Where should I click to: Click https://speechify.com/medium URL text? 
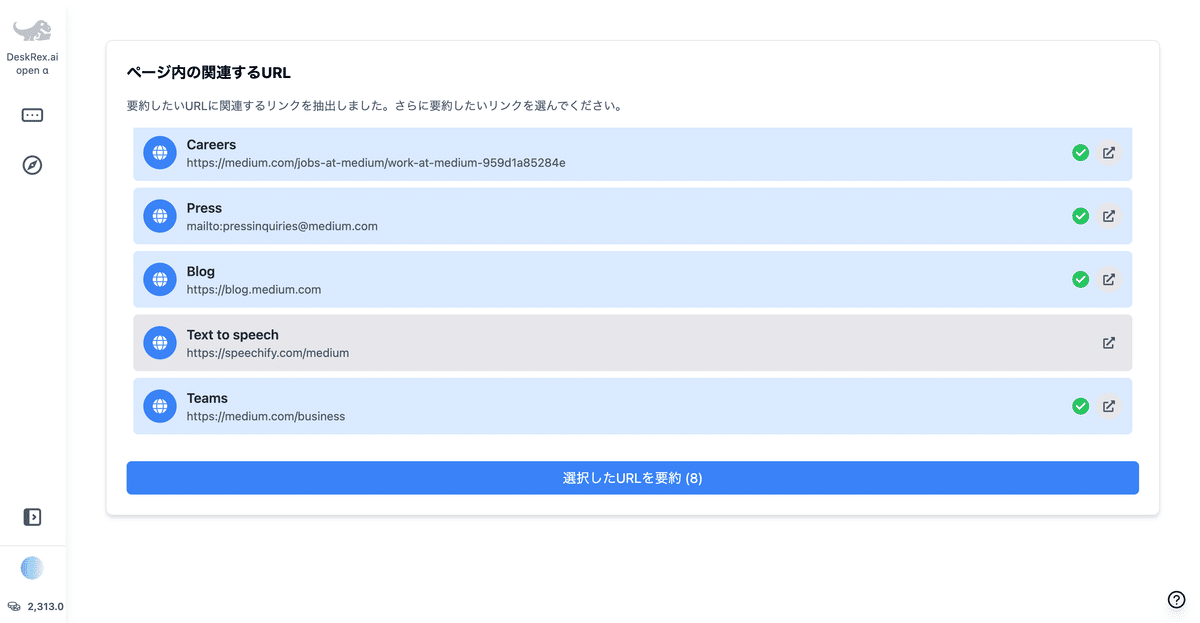(x=267, y=353)
